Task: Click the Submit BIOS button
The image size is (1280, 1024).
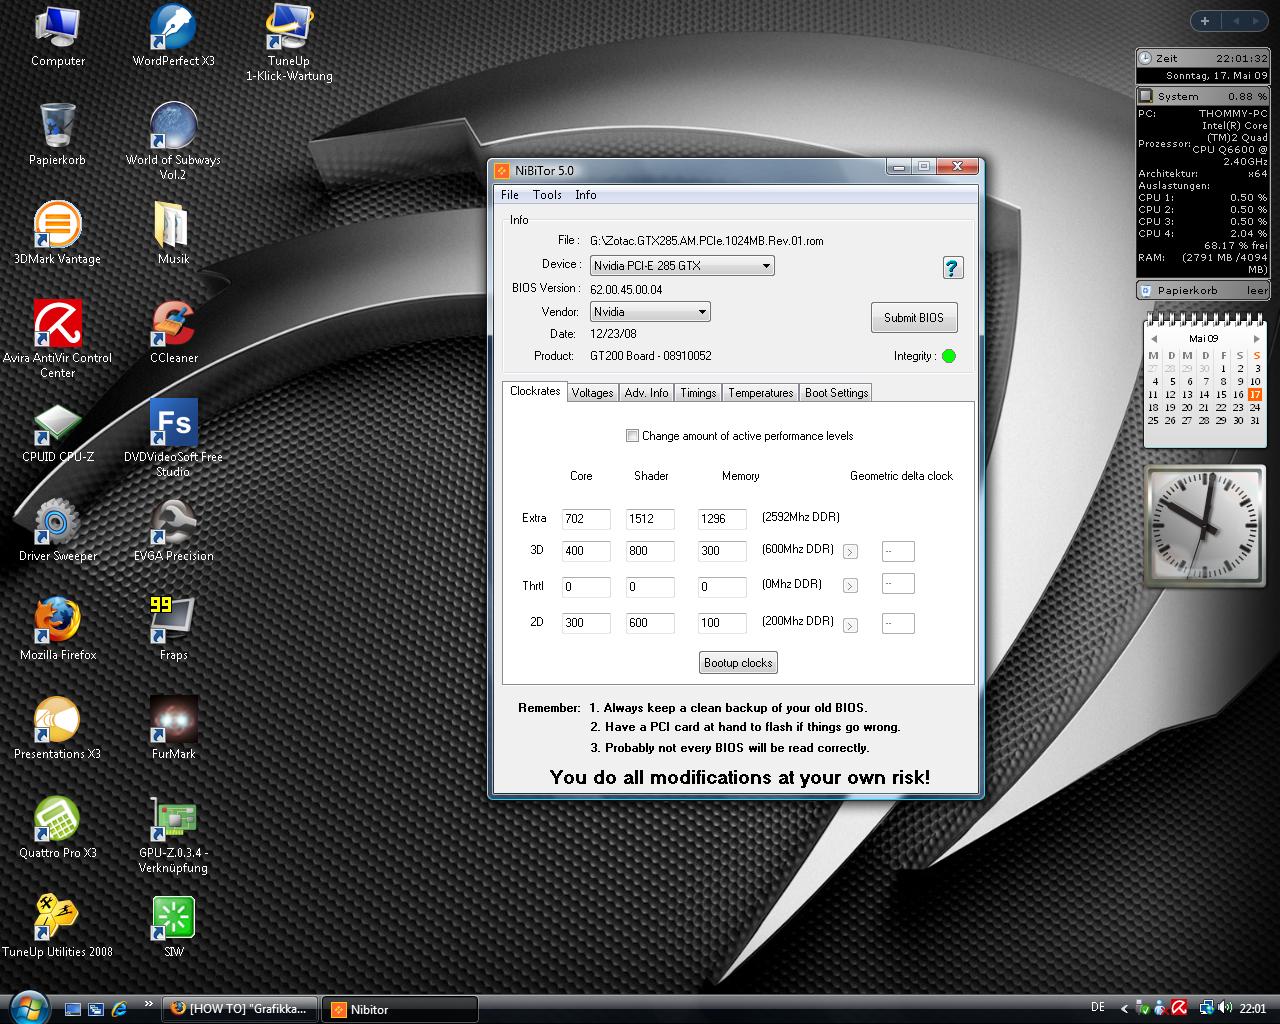Action: (913, 318)
